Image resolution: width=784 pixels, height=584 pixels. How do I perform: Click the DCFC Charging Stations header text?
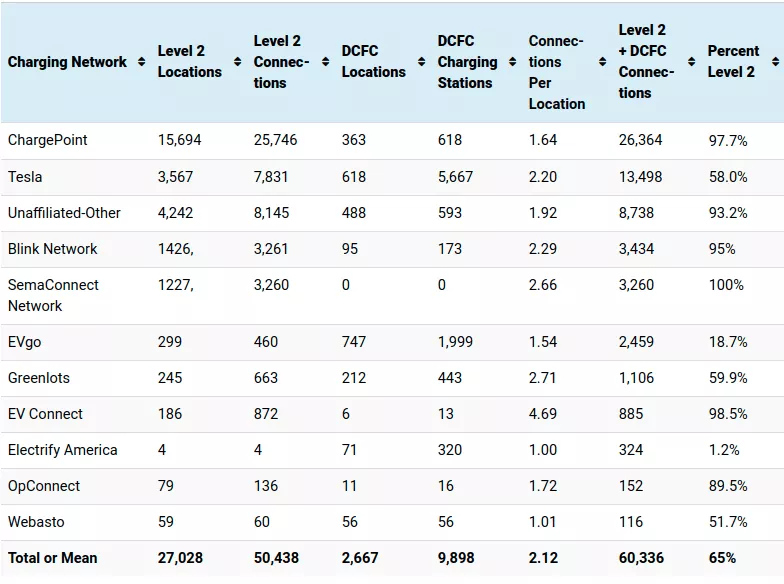[x=468, y=62]
